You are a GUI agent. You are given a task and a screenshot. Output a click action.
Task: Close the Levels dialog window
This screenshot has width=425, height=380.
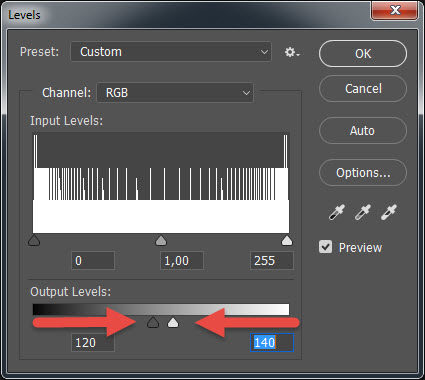point(395,10)
